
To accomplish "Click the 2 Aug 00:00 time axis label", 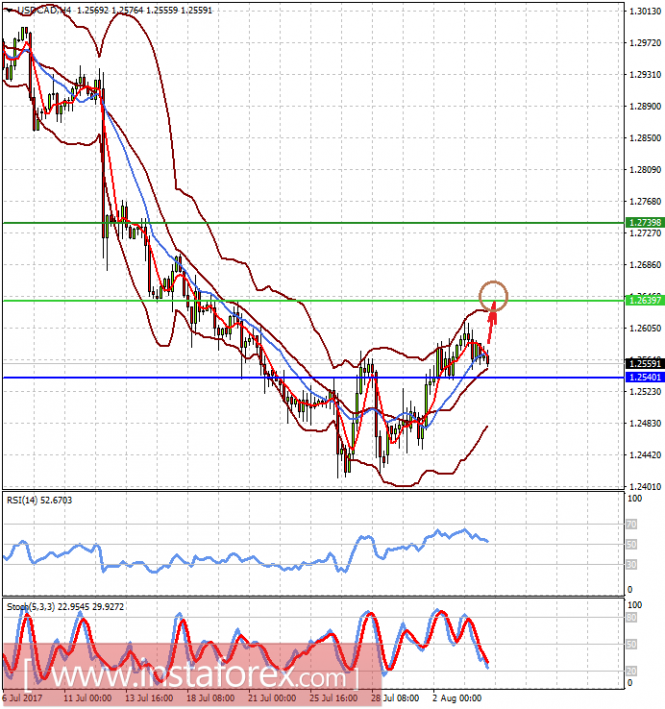I will (x=456, y=698).
